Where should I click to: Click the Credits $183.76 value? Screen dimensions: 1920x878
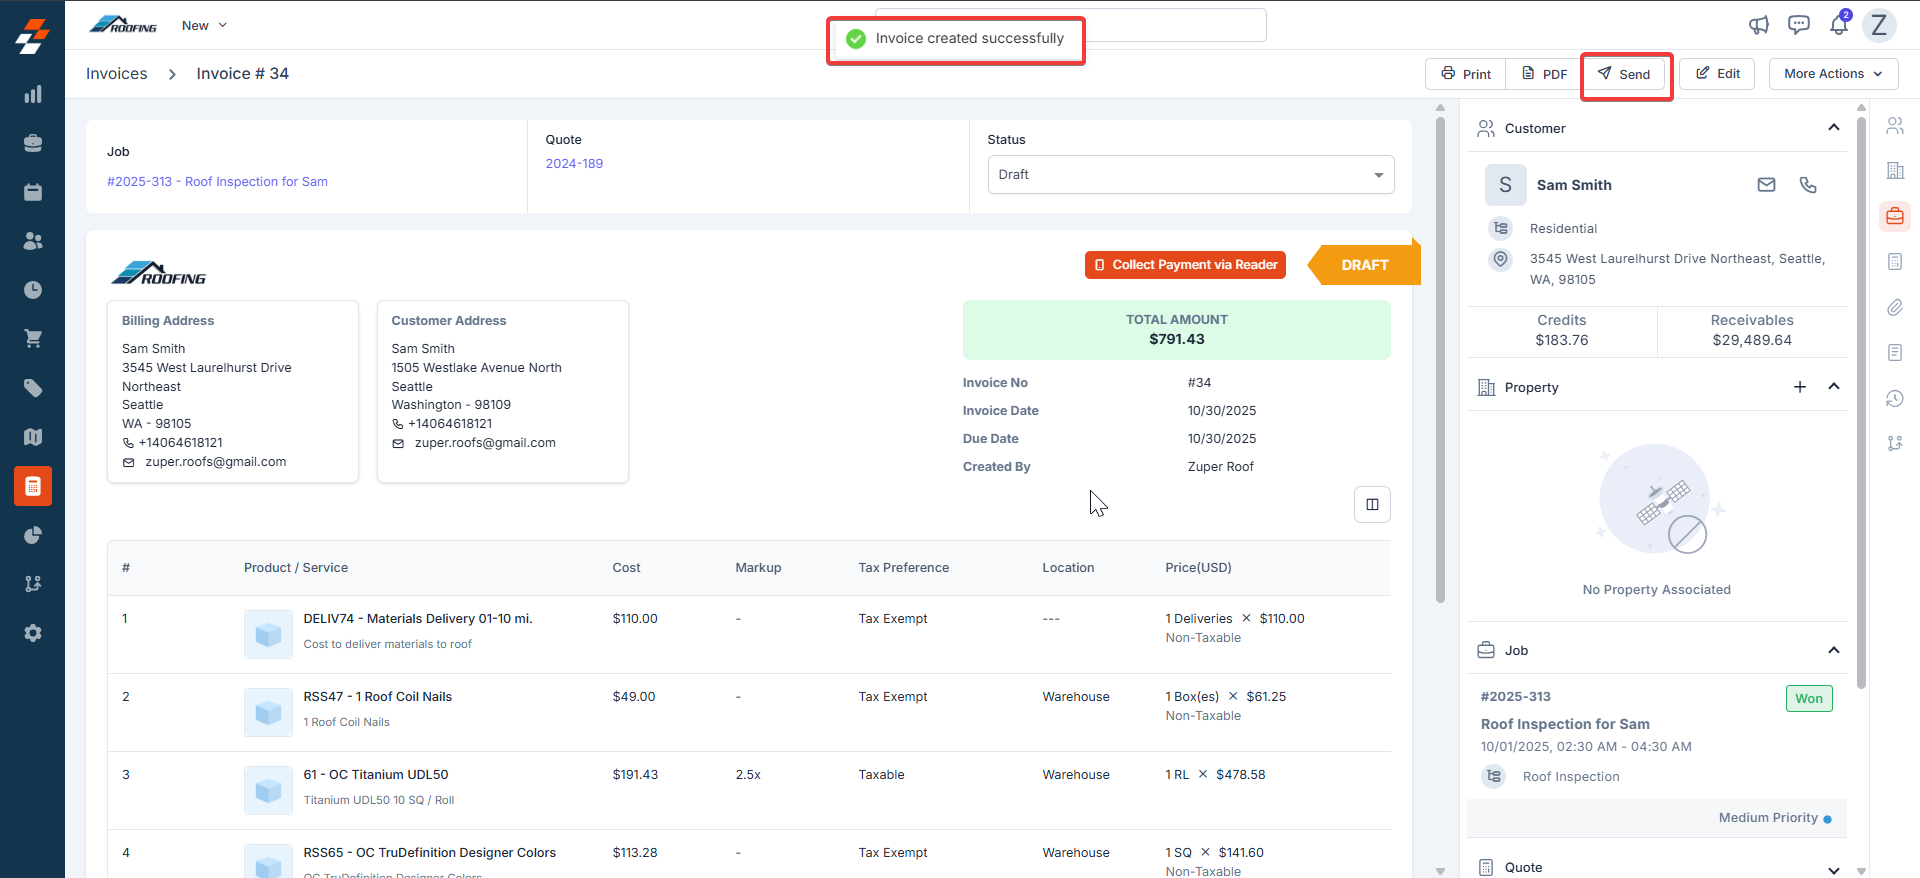[1562, 340]
